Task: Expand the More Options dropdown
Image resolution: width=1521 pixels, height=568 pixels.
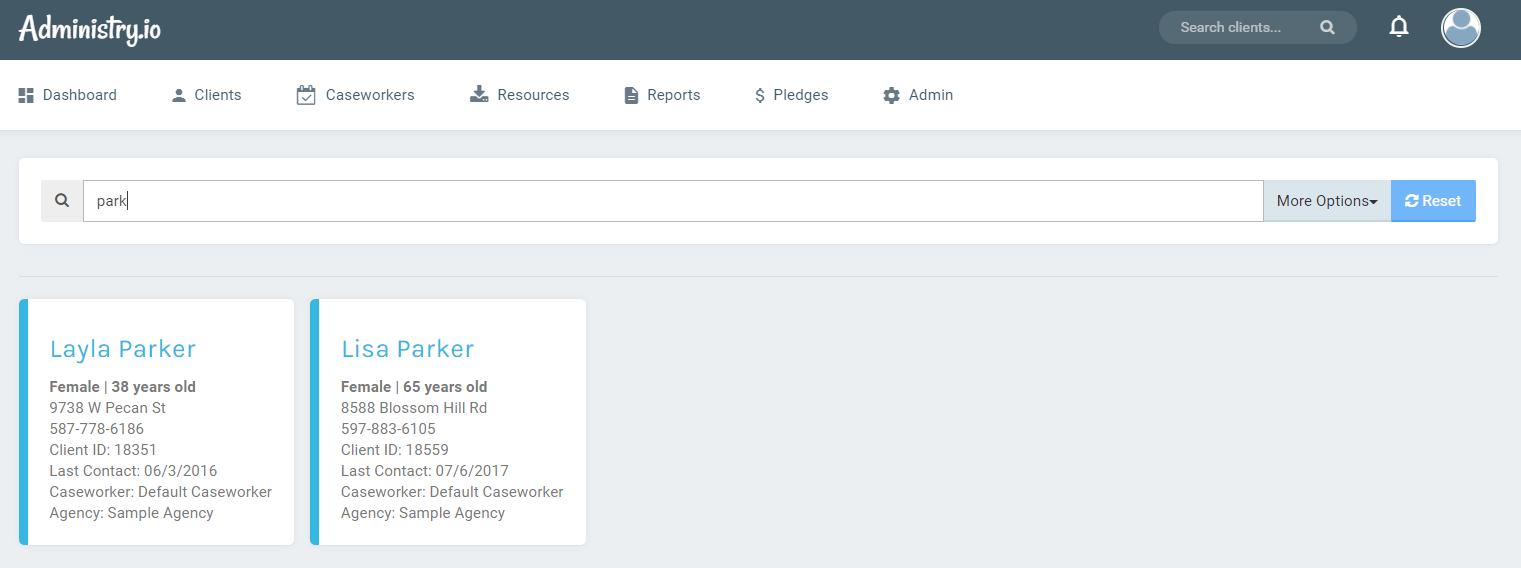Action: (x=1326, y=201)
